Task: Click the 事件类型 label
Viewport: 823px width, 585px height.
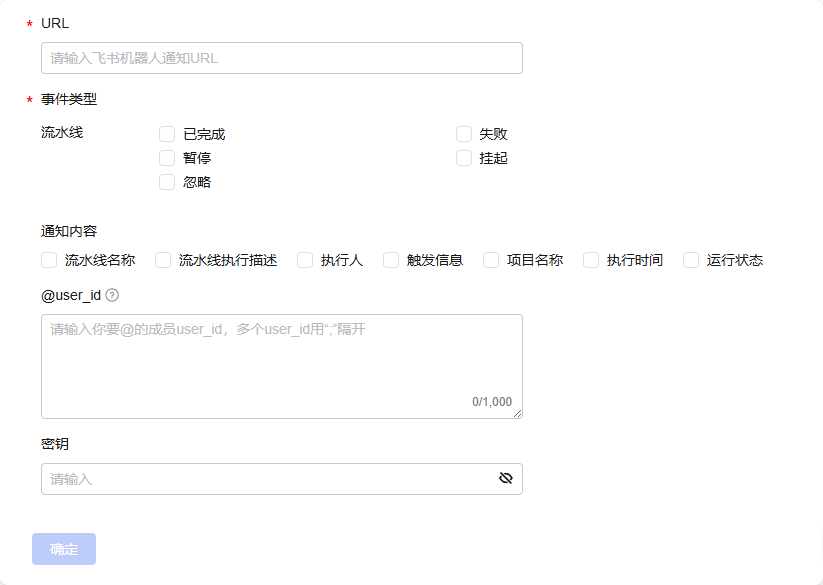Action: click(69, 99)
